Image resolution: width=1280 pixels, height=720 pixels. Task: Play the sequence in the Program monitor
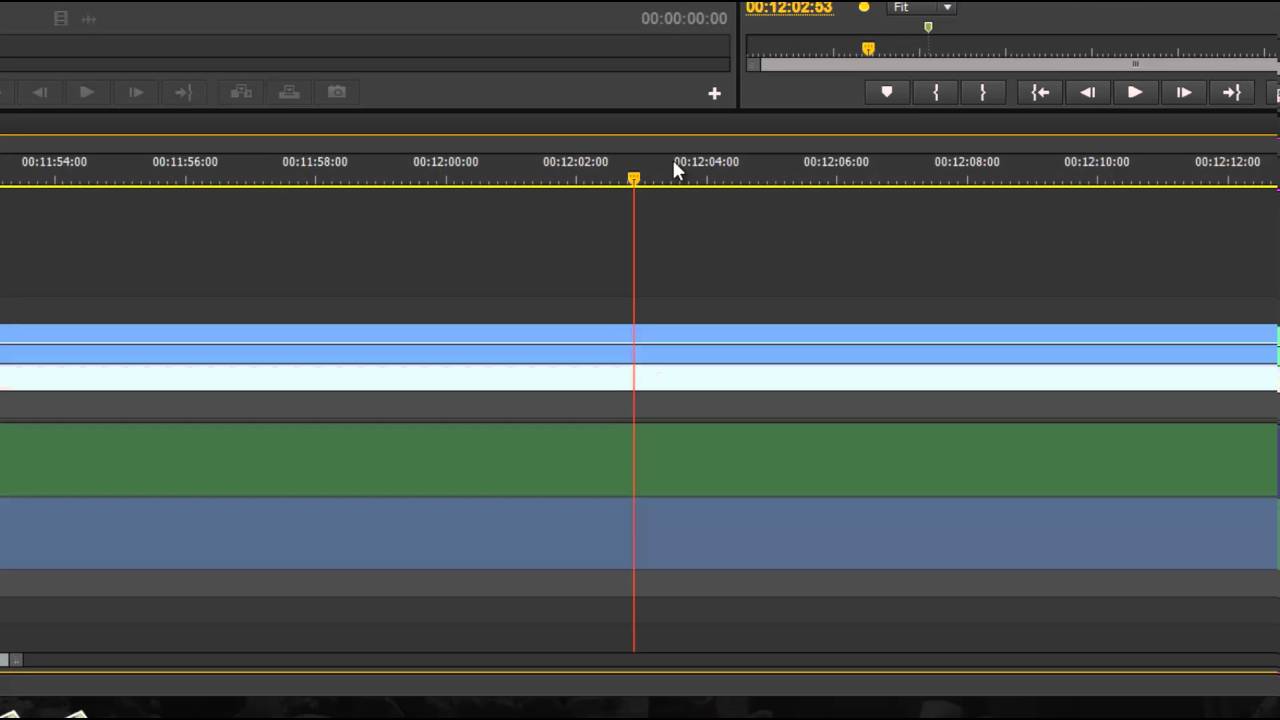[1135, 92]
